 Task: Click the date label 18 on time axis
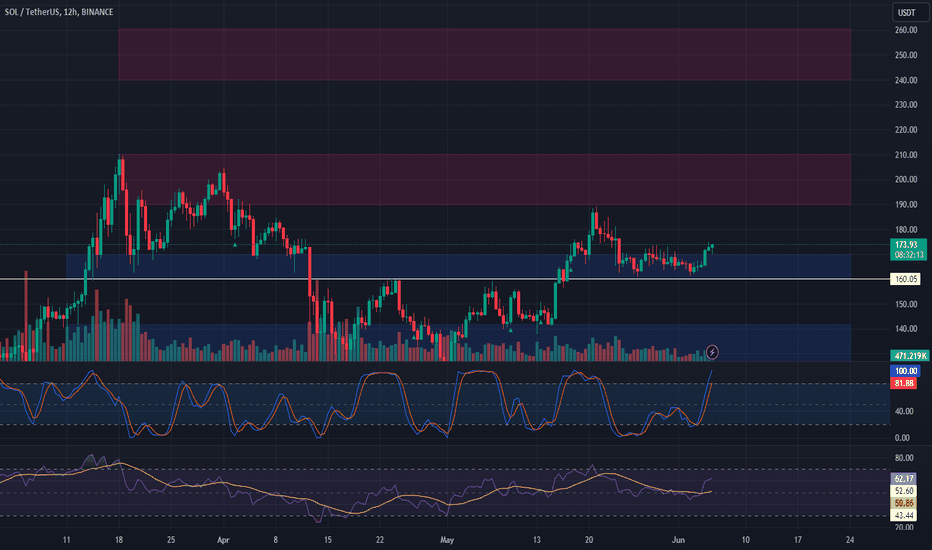[x=119, y=540]
